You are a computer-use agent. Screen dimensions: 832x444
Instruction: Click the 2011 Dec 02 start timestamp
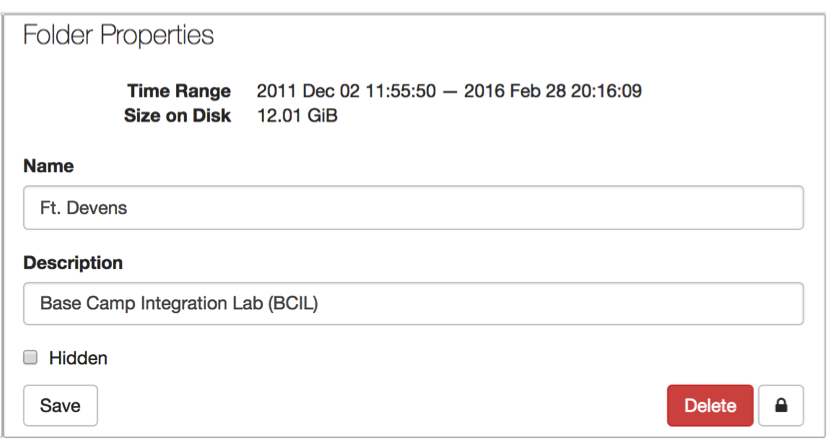(346, 91)
